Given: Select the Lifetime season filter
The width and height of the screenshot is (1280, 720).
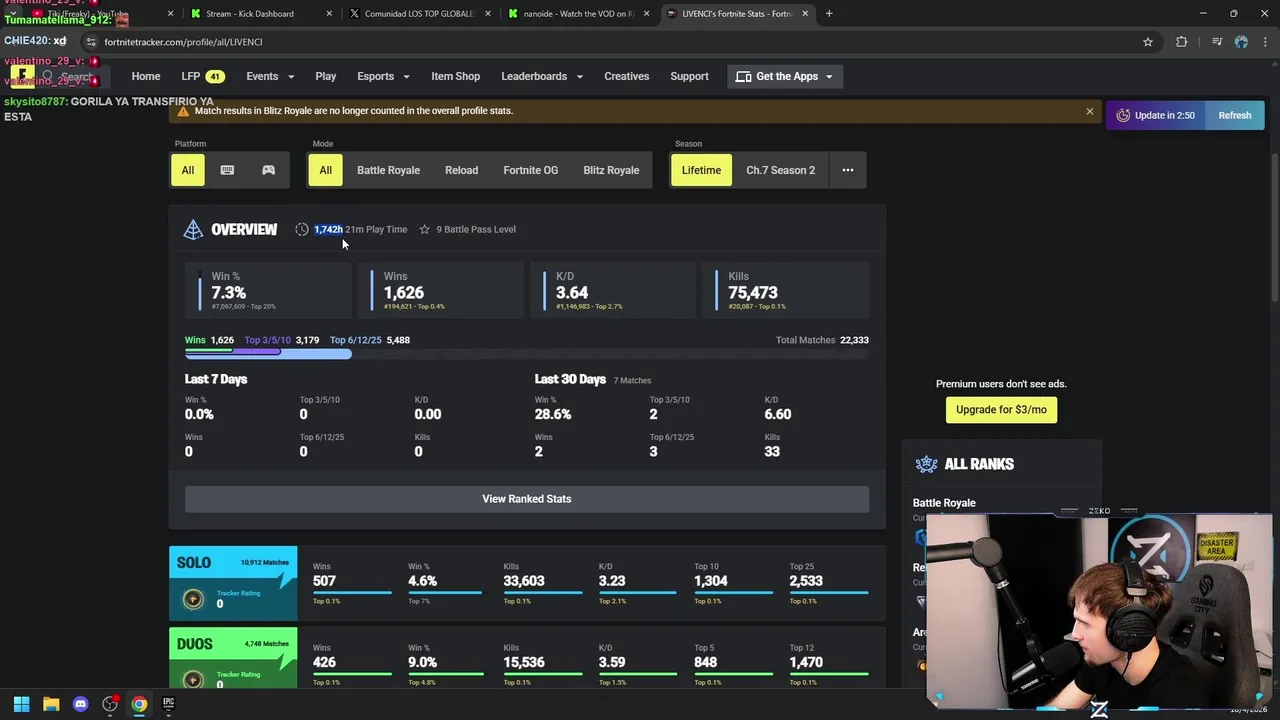Looking at the screenshot, I should 701,170.
